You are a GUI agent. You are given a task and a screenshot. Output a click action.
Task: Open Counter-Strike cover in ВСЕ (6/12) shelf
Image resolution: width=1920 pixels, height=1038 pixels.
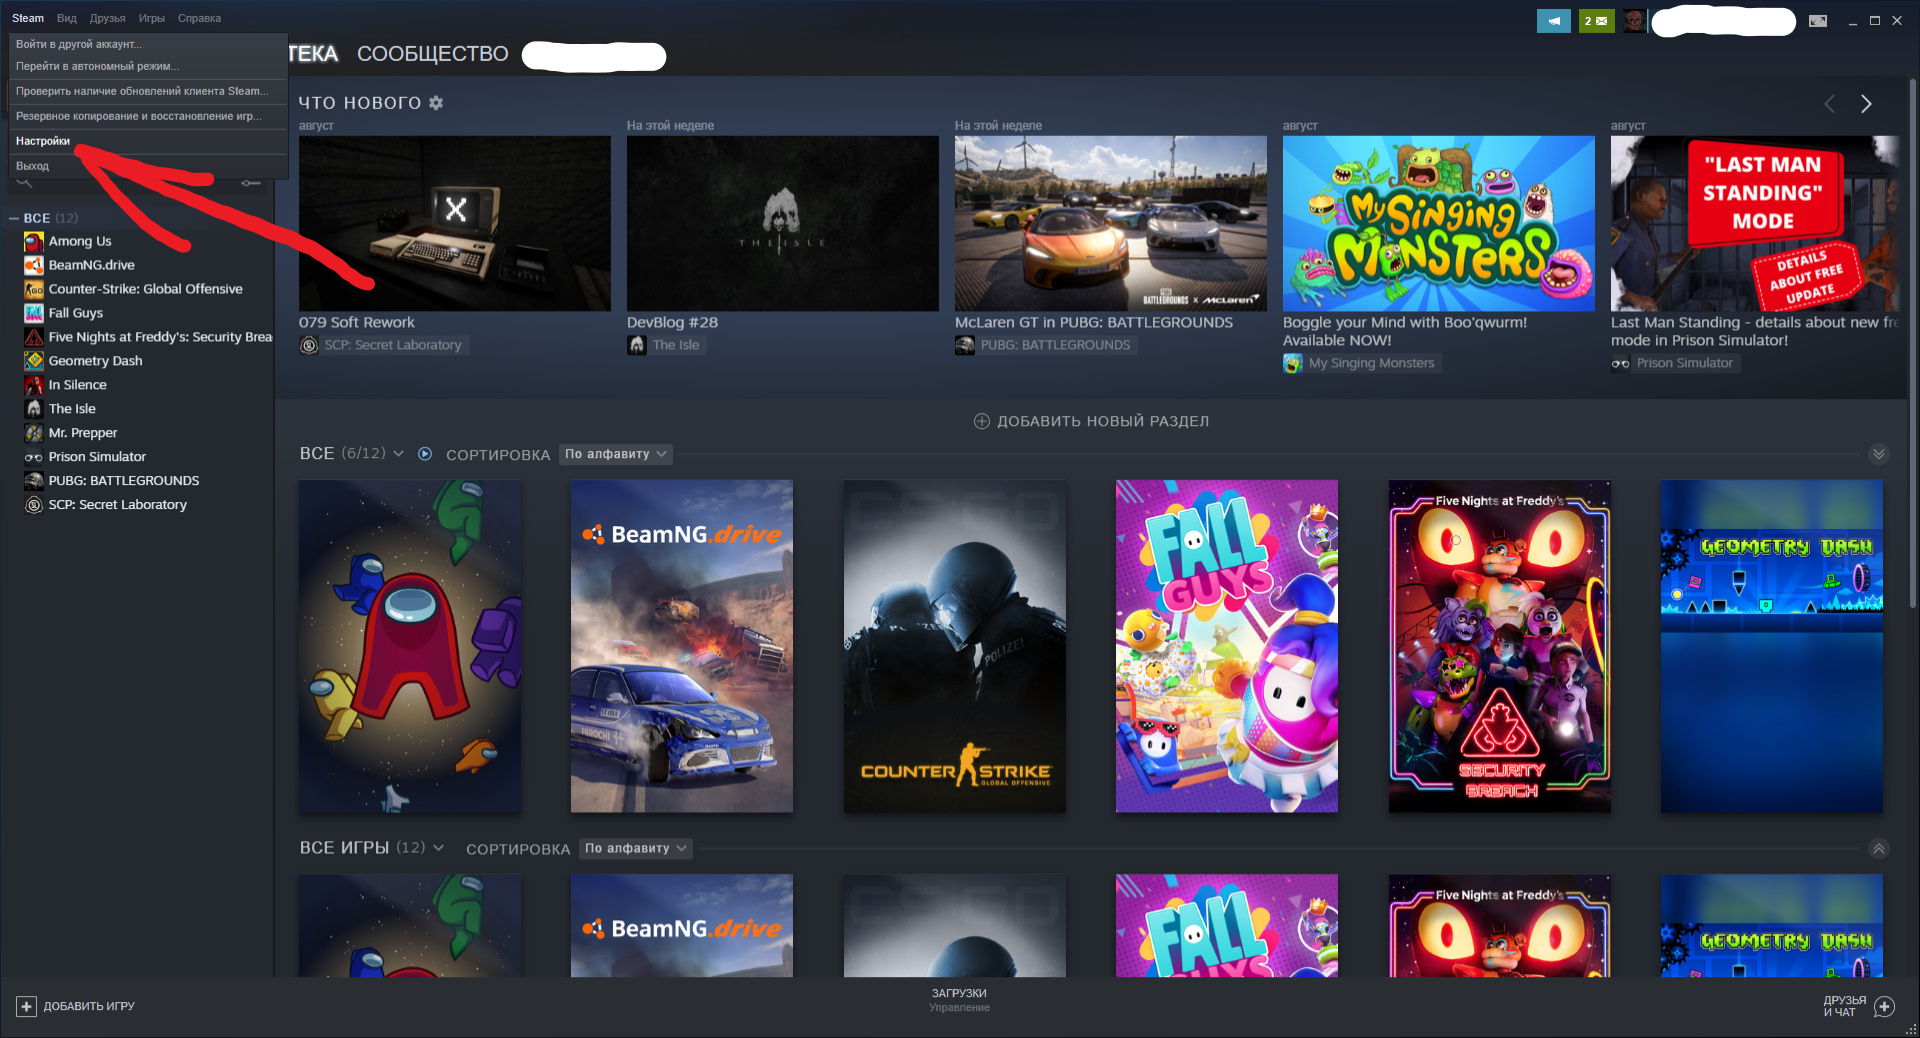(x=955, y=646)
